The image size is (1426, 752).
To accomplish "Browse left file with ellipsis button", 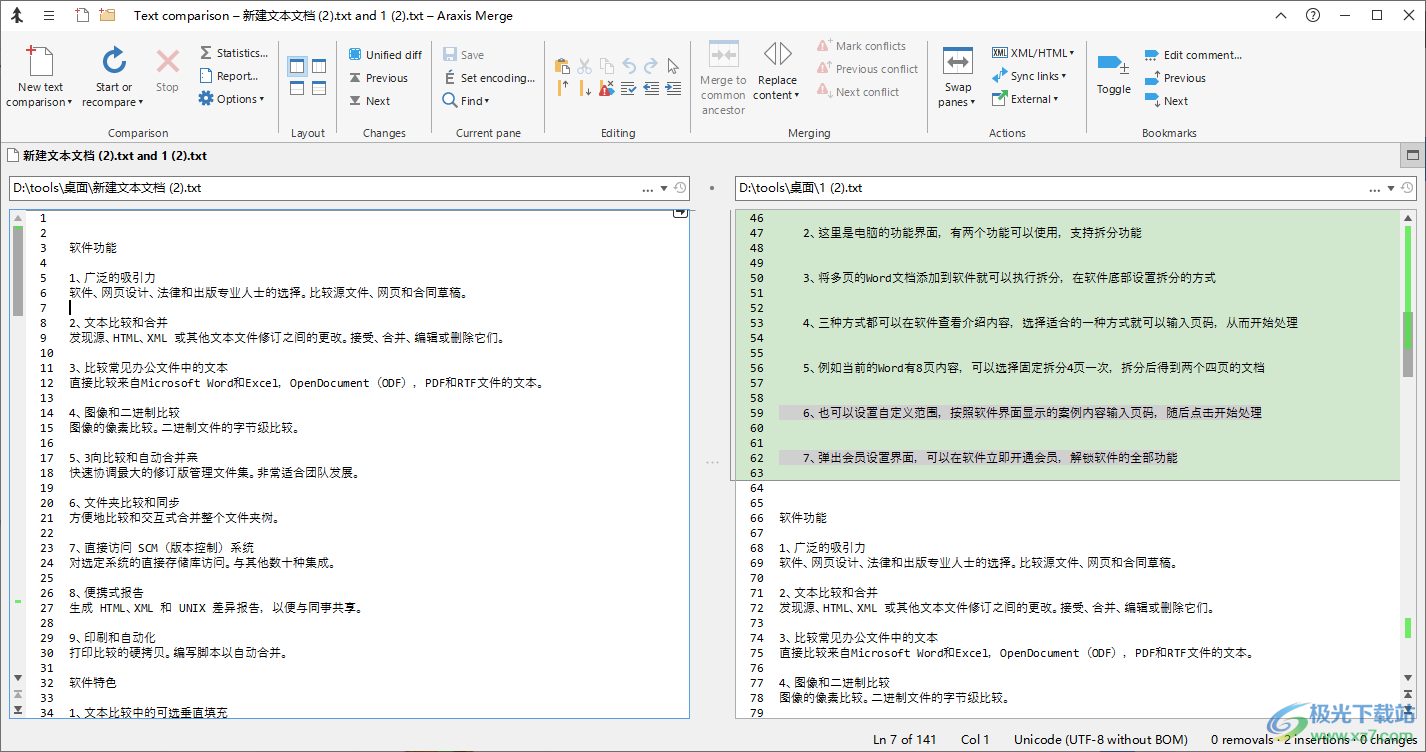I will (x=647, y=188).
